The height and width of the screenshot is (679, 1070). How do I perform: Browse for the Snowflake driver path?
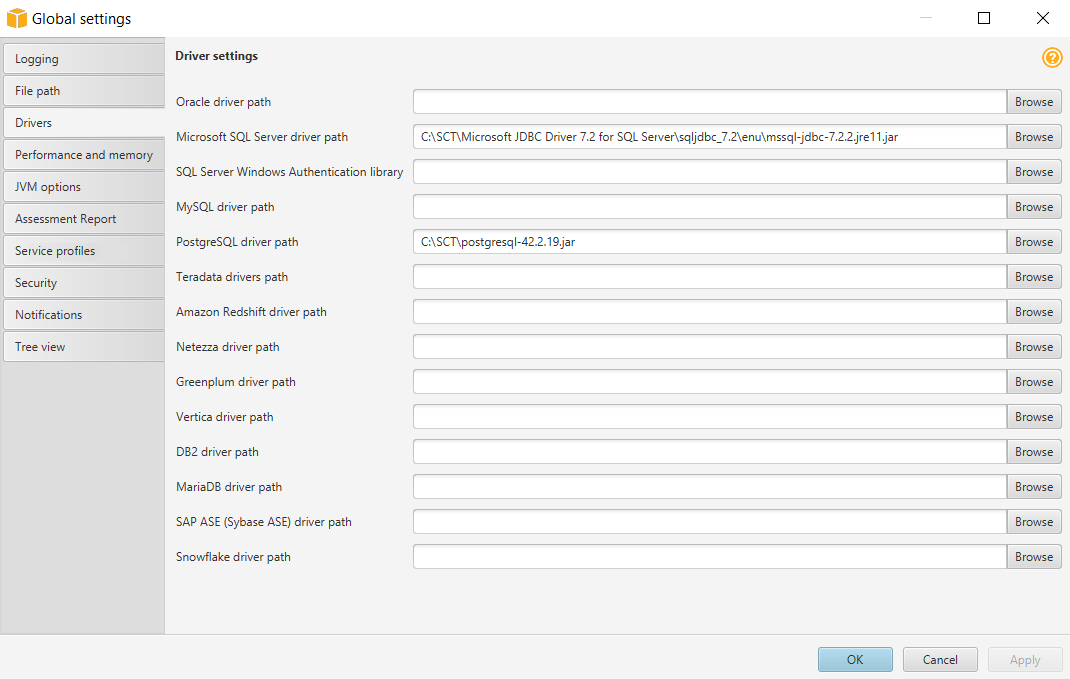1033,557
